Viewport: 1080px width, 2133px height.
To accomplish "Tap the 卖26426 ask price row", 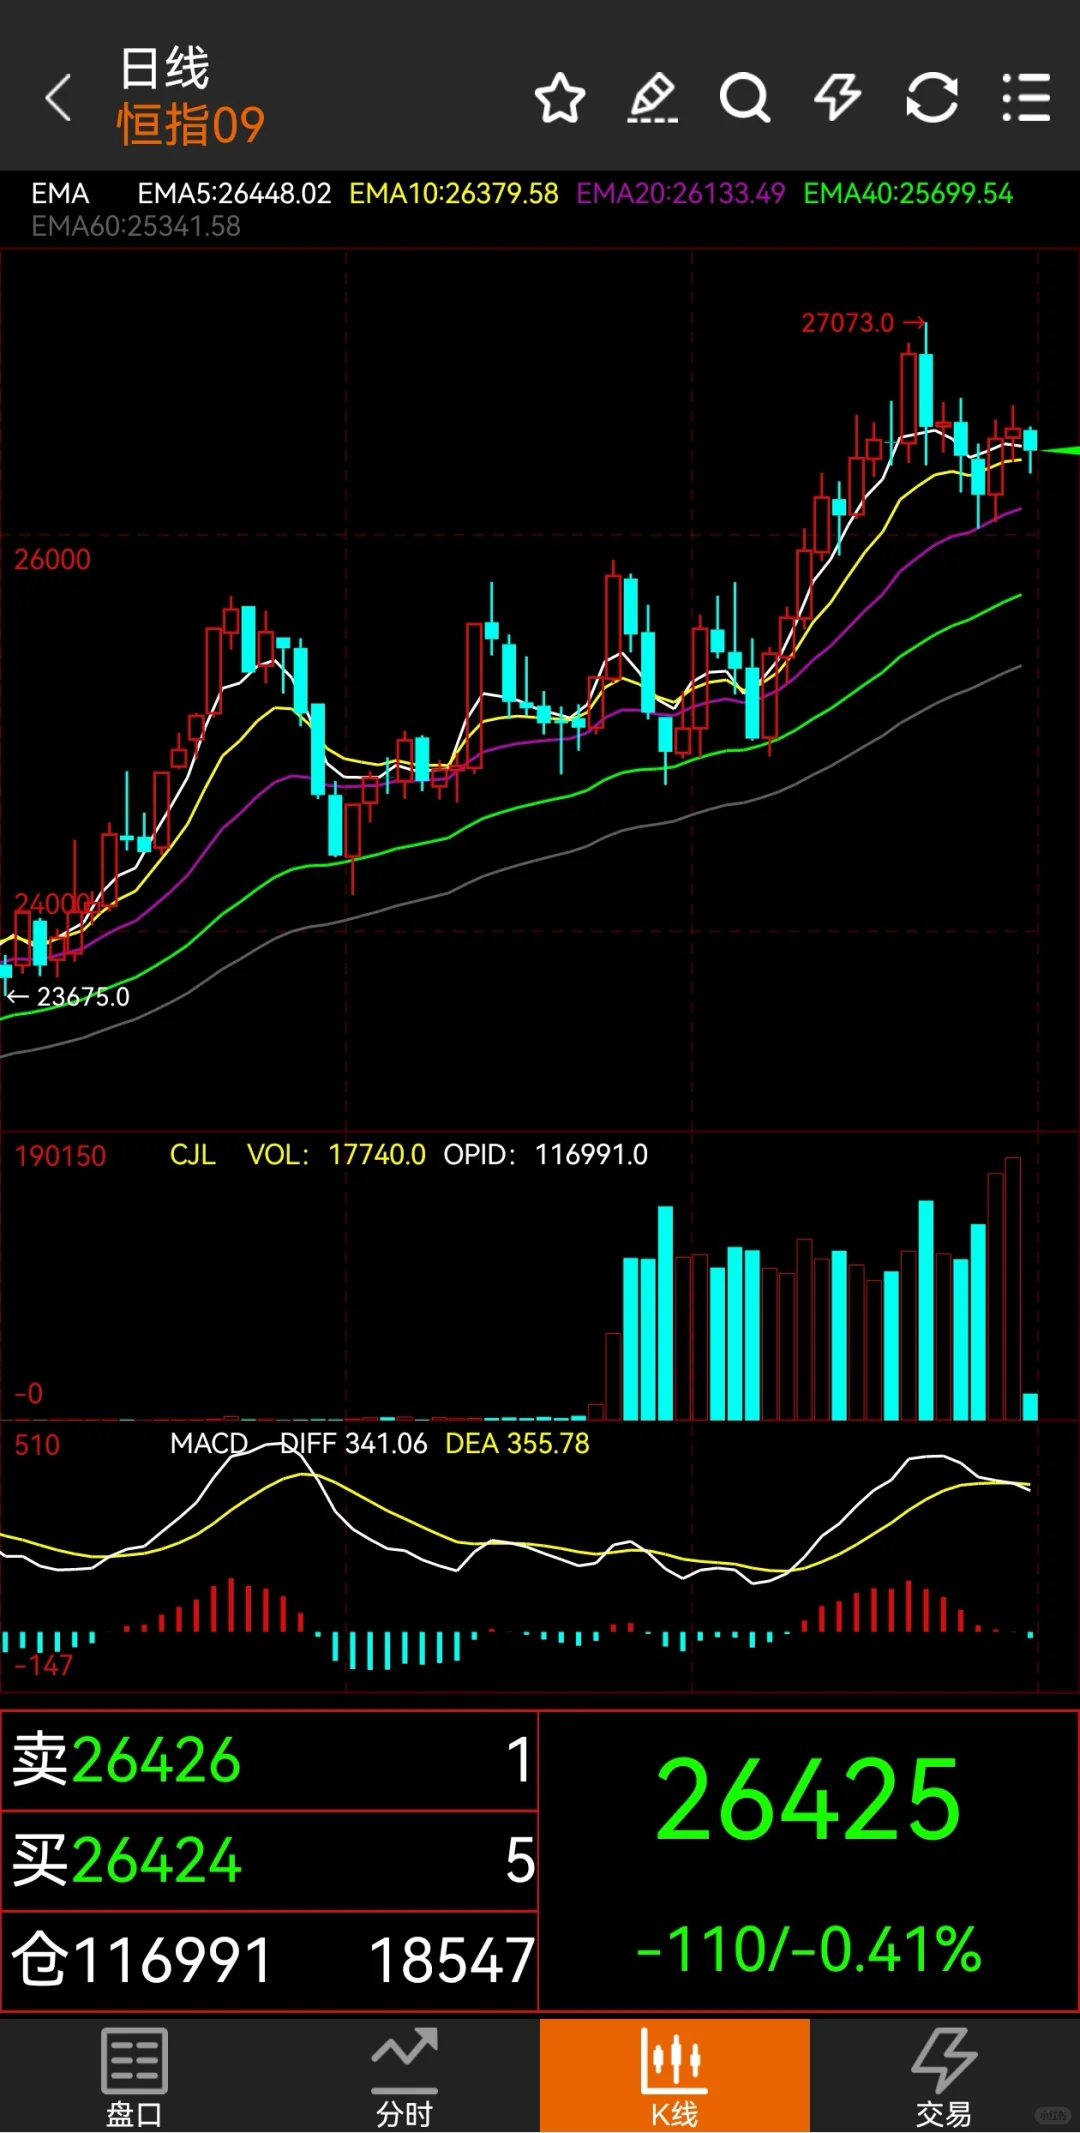I will pos(270,1761).
